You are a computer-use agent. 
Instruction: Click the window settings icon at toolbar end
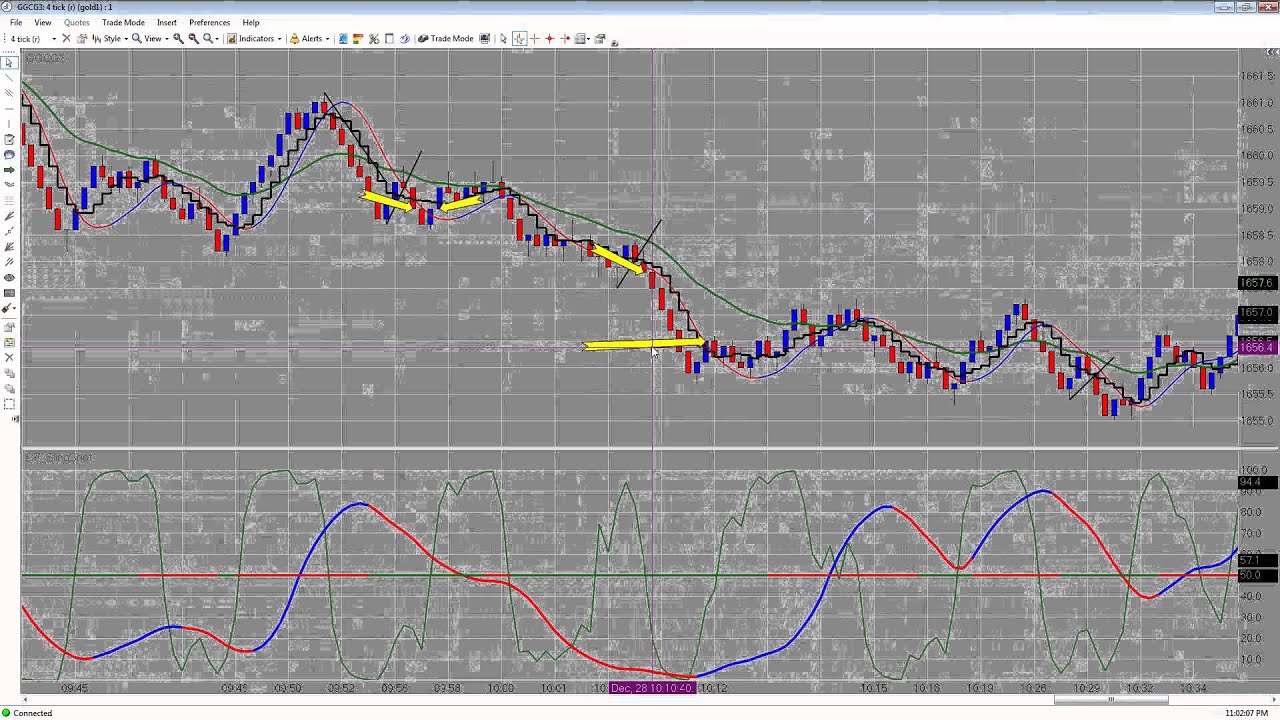click(600, 39)
